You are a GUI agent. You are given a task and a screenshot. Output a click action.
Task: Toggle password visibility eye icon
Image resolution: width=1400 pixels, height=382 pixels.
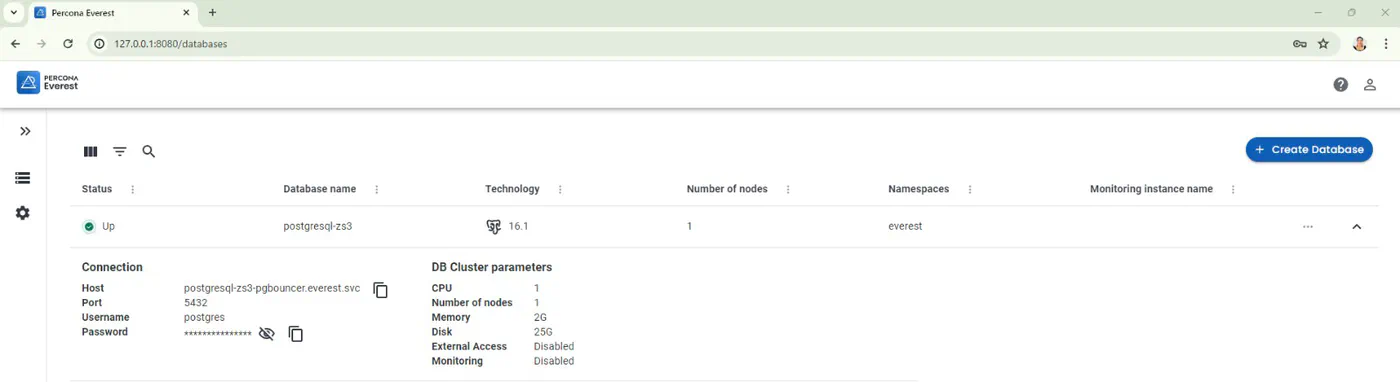(266, 334)
